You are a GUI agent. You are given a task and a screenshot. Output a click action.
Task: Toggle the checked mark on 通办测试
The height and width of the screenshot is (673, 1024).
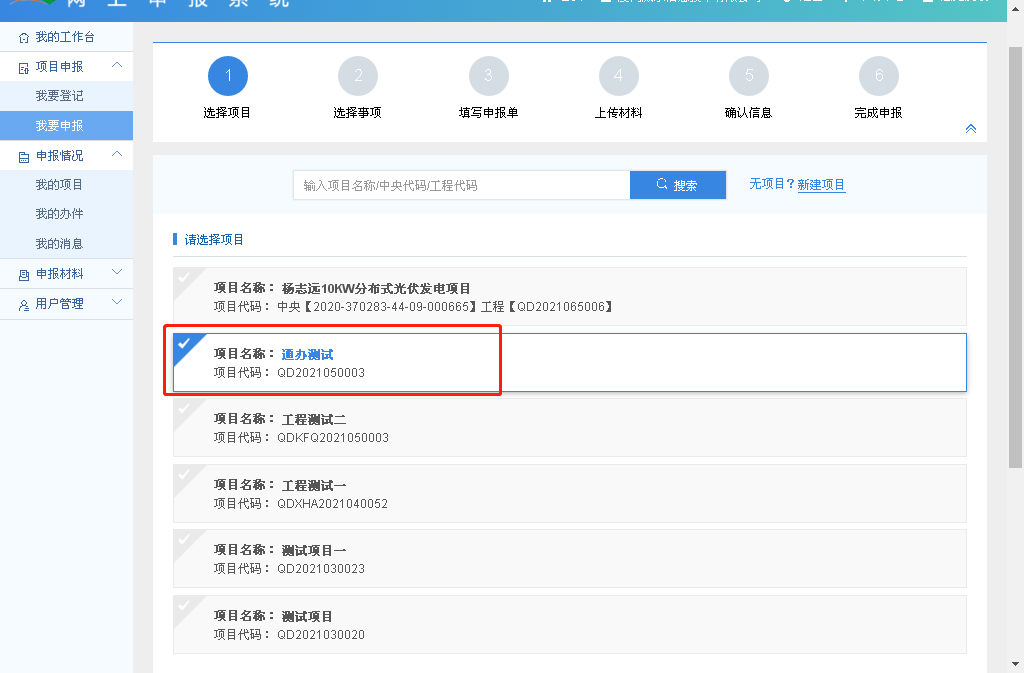pos(184,343)
